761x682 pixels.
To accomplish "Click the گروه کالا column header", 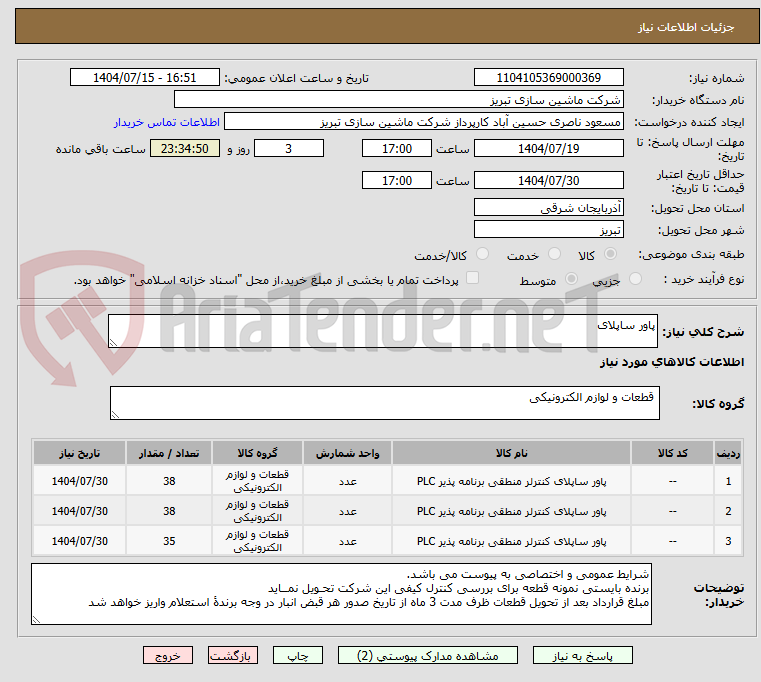I will point(257,453).
